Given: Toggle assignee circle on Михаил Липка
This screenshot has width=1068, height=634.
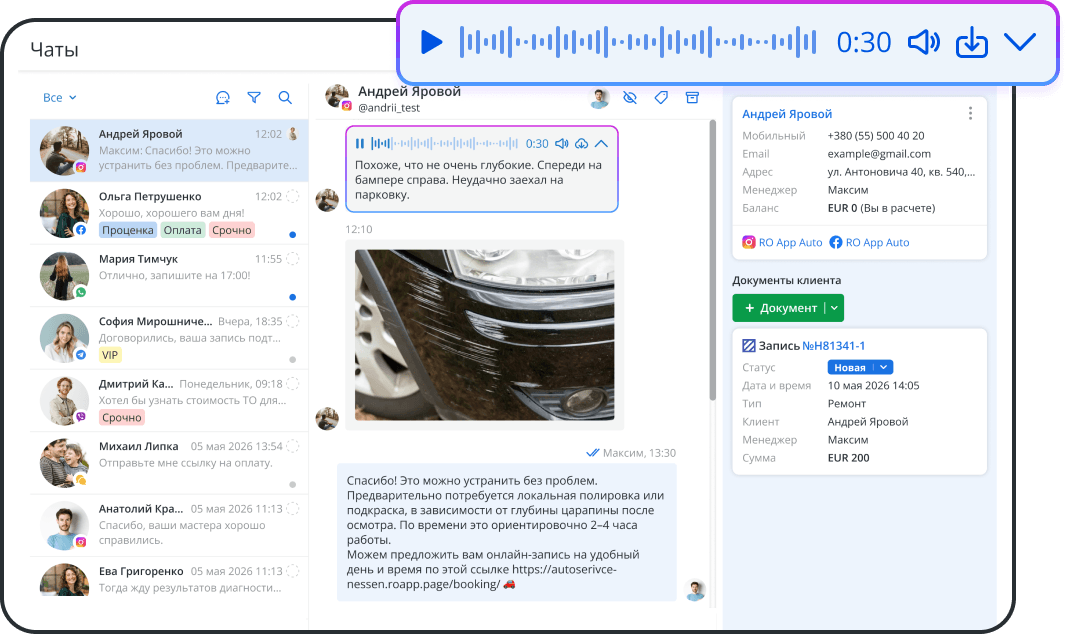Looking at the screenshot, I should pyautogui.click(x=293, y=446).
